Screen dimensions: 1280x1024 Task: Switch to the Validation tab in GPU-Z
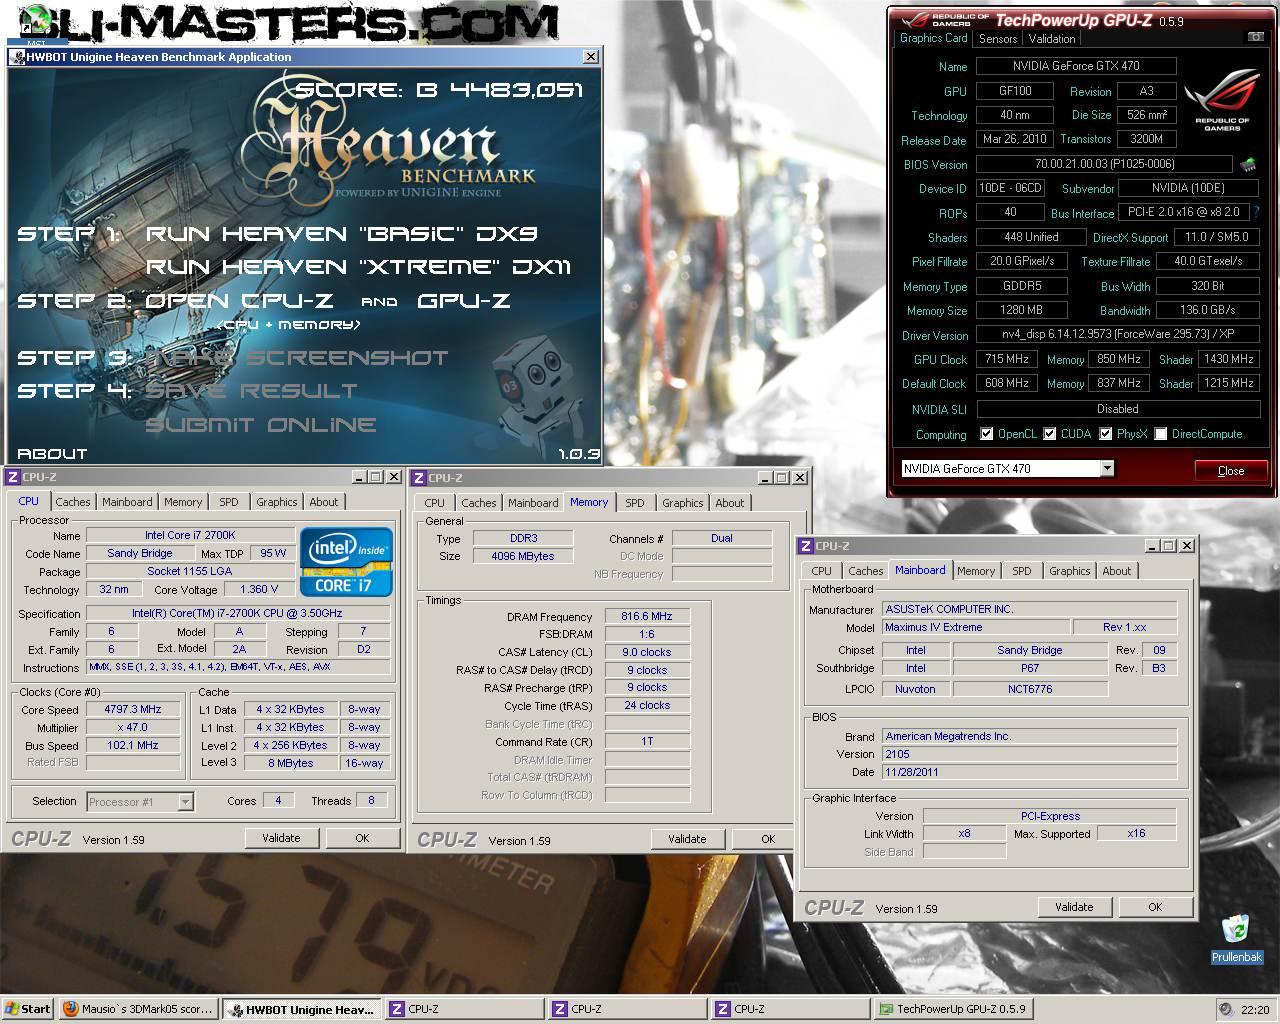tap(1052, 39)
